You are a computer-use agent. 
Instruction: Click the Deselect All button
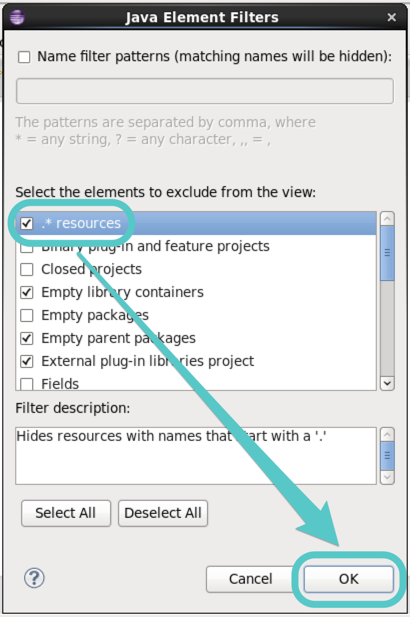pyautogui.click(x=163, y=513)
